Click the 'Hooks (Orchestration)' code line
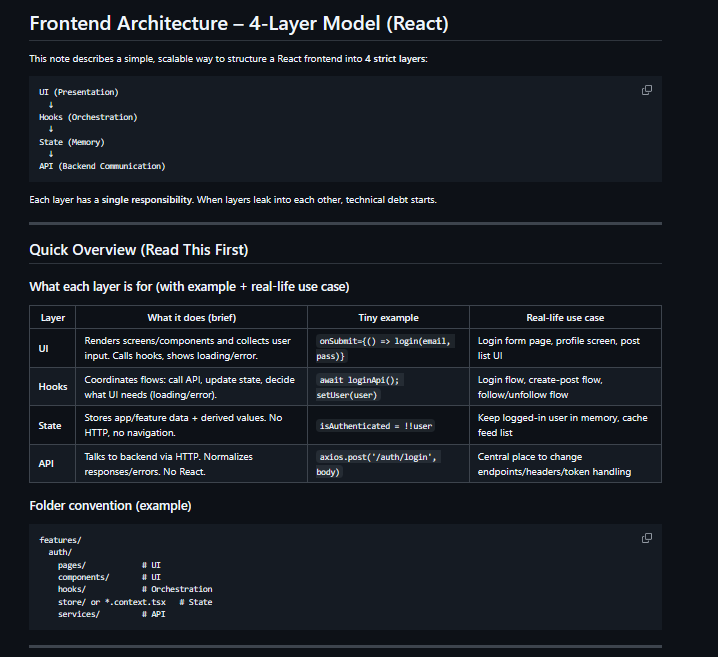Screen dimensions: 718x657 click(88, 117)
